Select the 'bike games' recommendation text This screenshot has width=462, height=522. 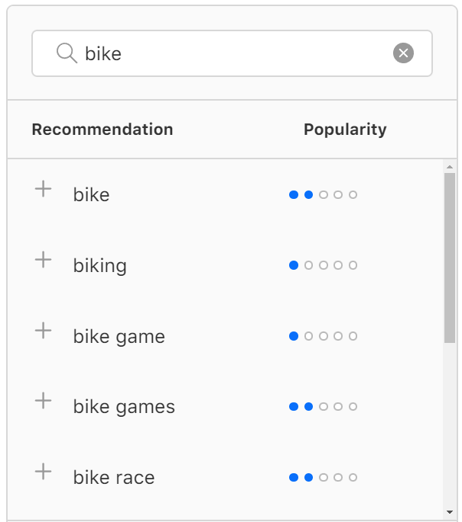point(124,407)
